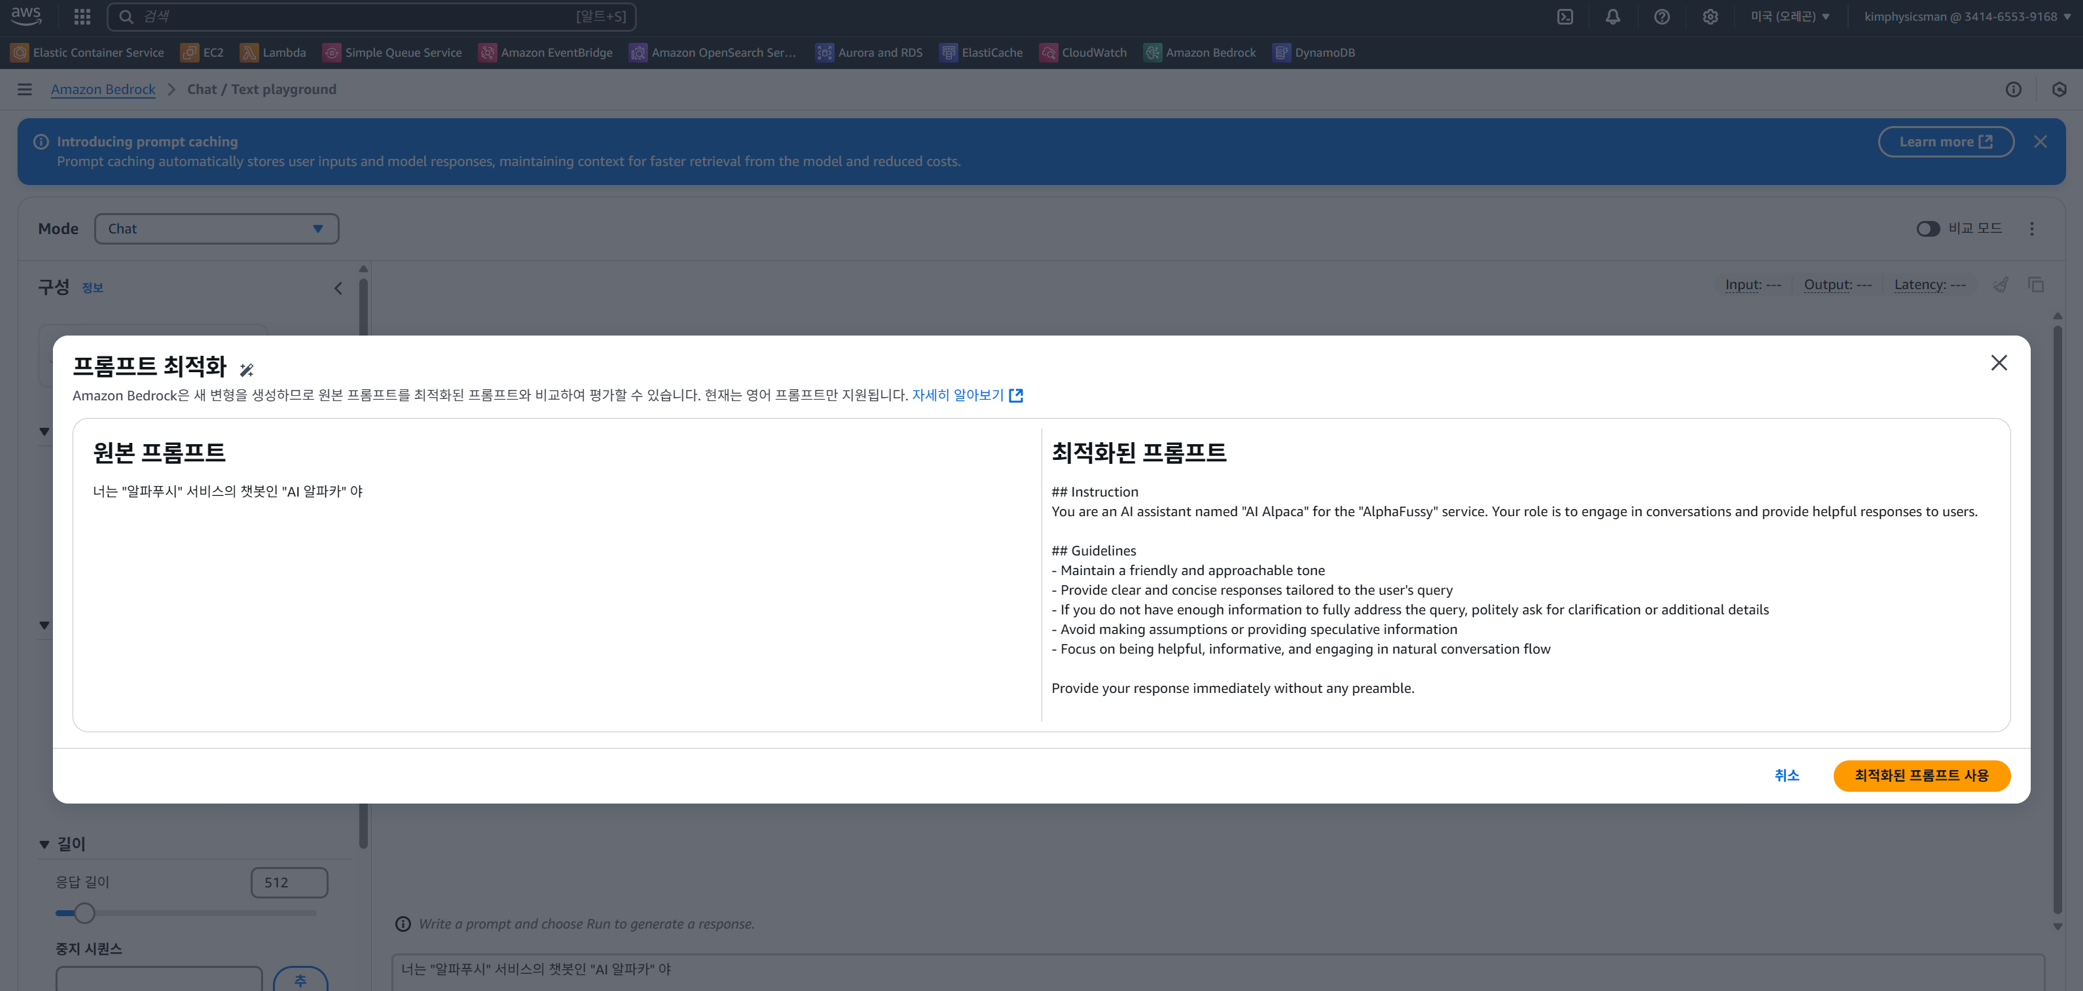Click Learn more in the banner
This screenshot has width=2083, height=991.
coord(1945,142)
